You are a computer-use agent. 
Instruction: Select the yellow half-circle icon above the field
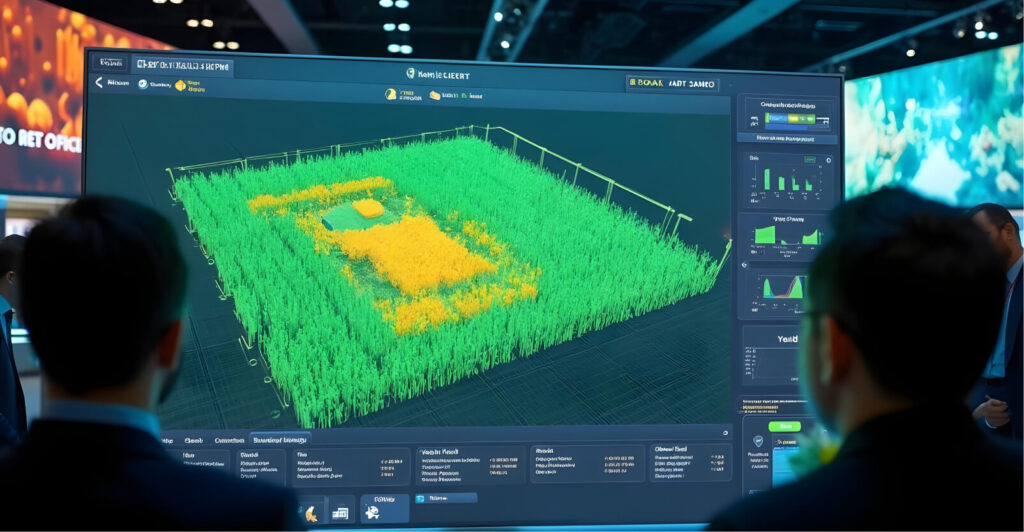pos(391,94)
